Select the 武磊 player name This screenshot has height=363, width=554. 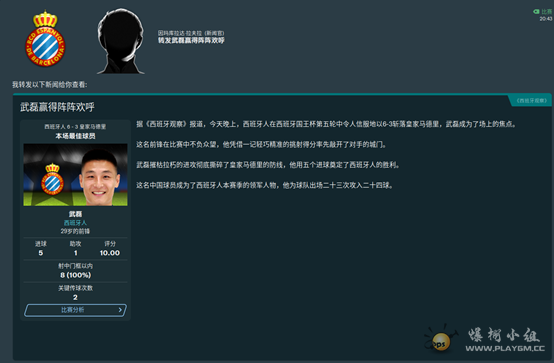coord(75,214)
